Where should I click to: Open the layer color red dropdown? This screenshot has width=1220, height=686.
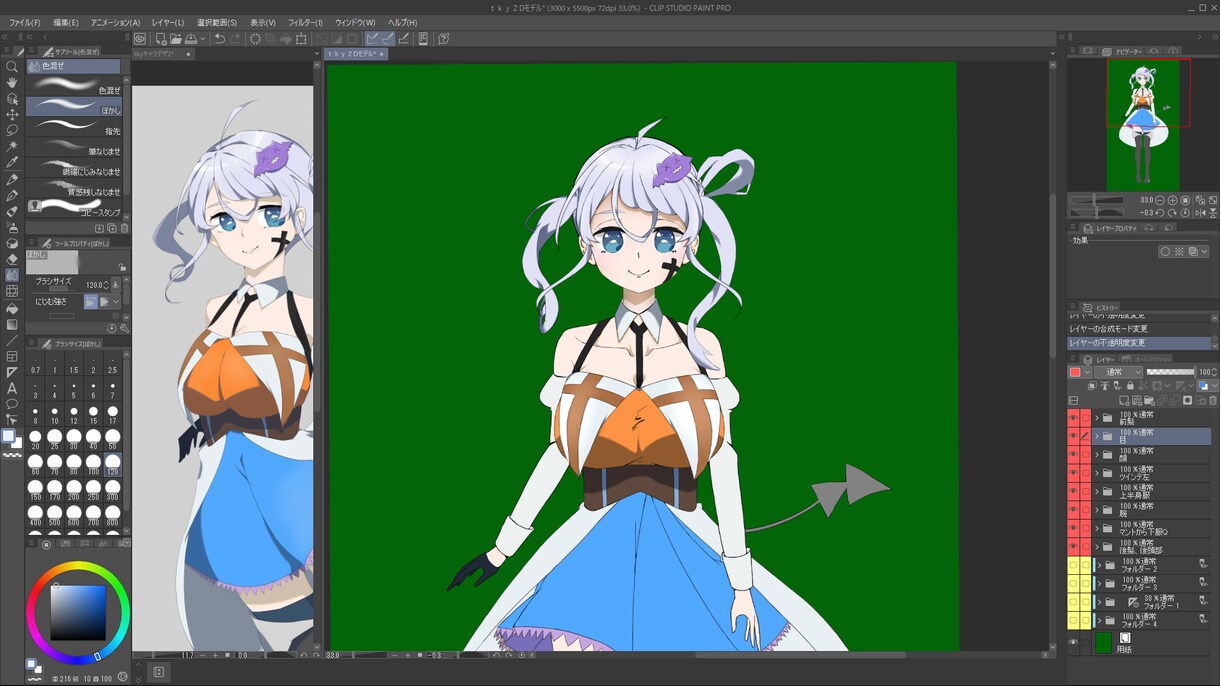[x=1080, y=372]
